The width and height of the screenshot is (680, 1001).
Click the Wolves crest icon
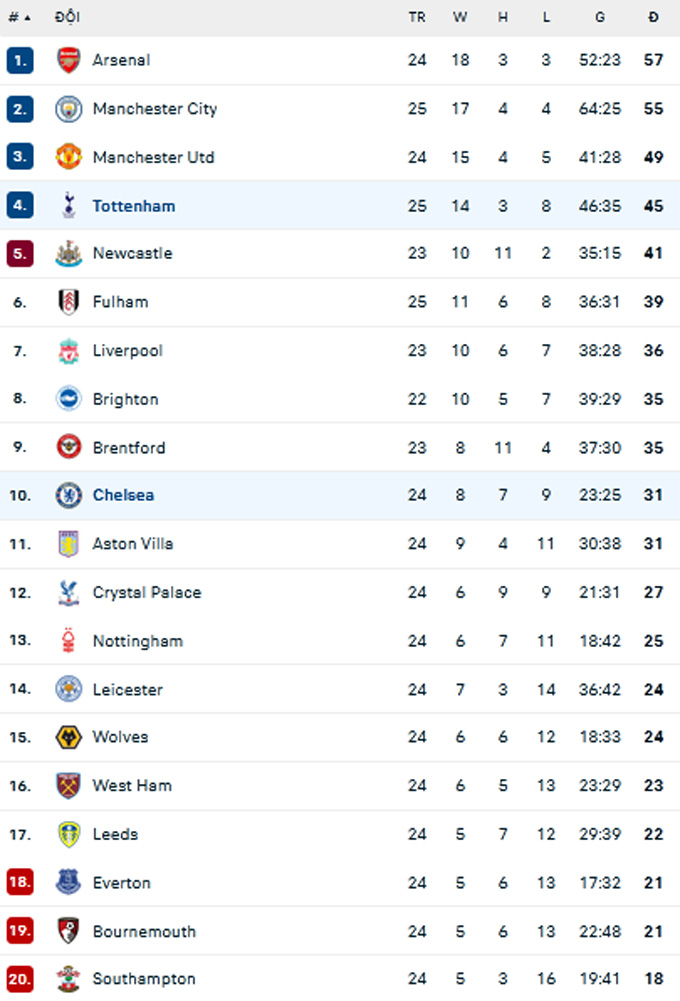click(68, 737)
